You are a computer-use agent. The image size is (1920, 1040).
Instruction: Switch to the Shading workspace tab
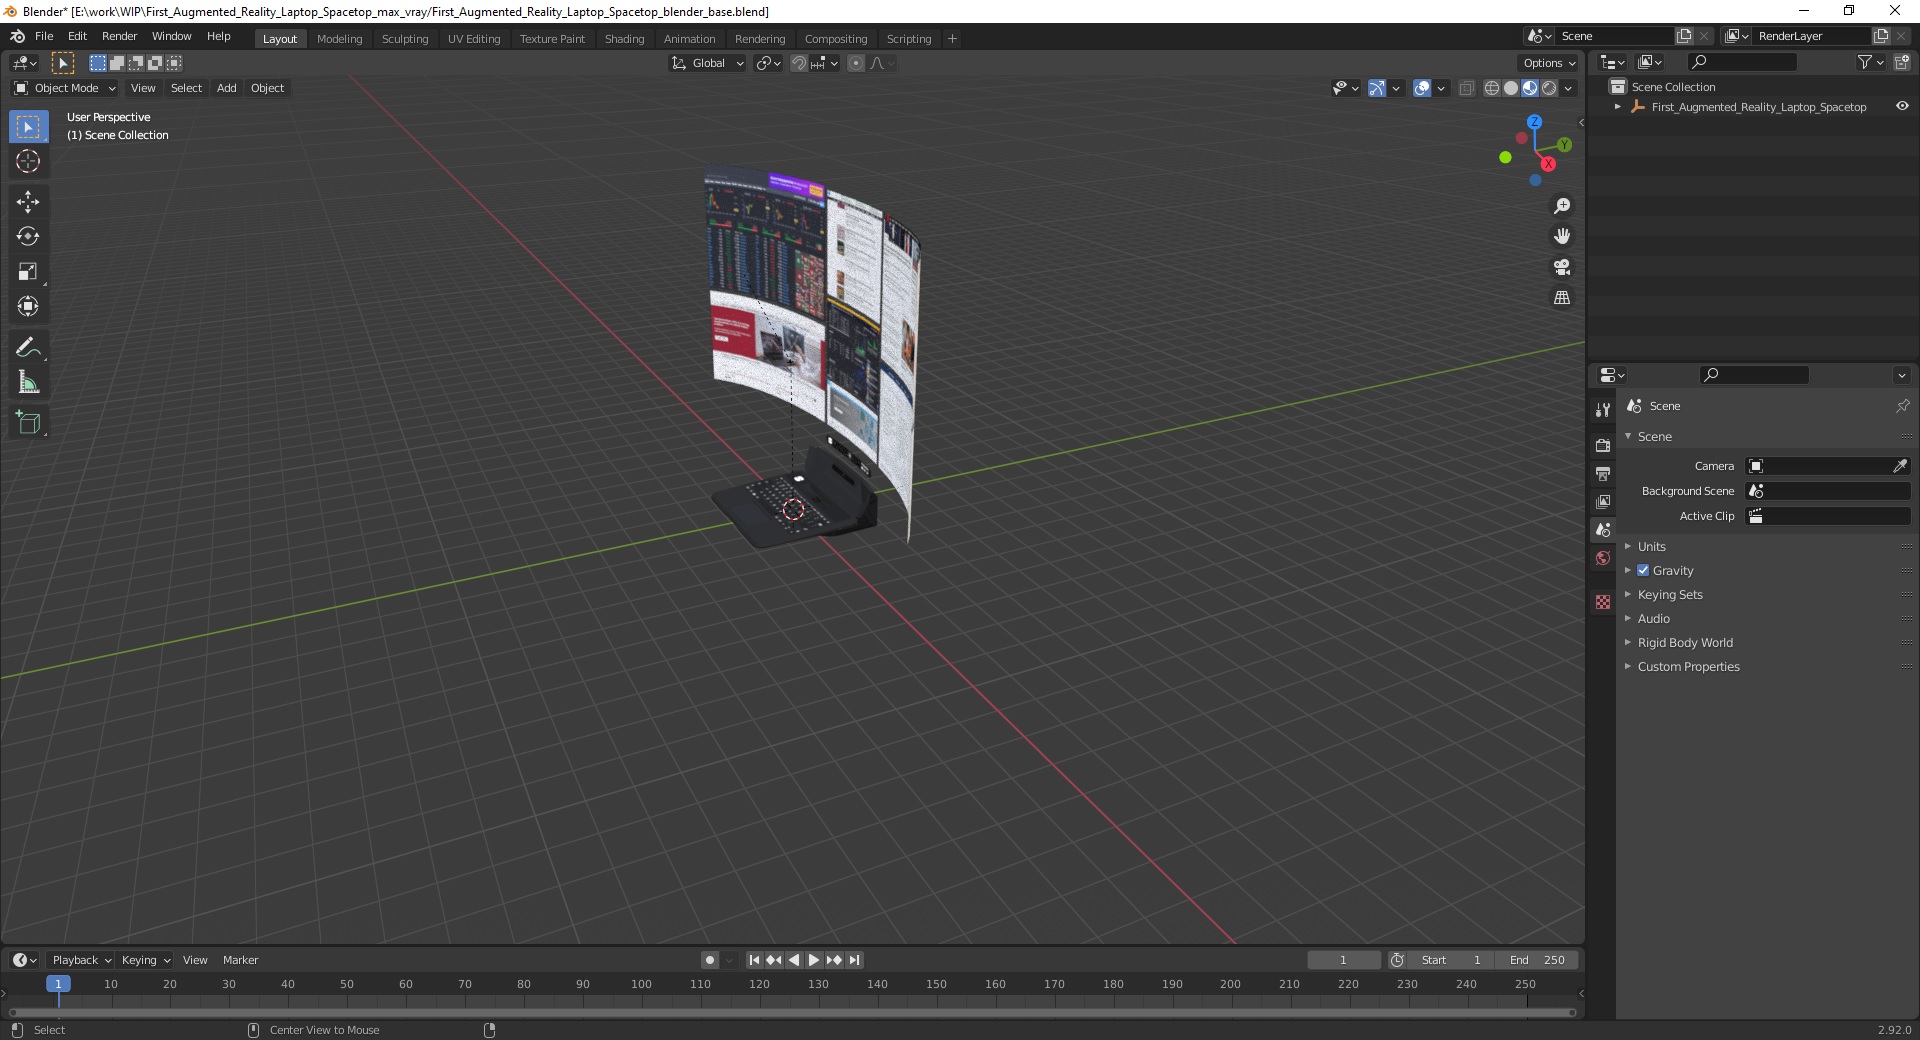point(624,39)
